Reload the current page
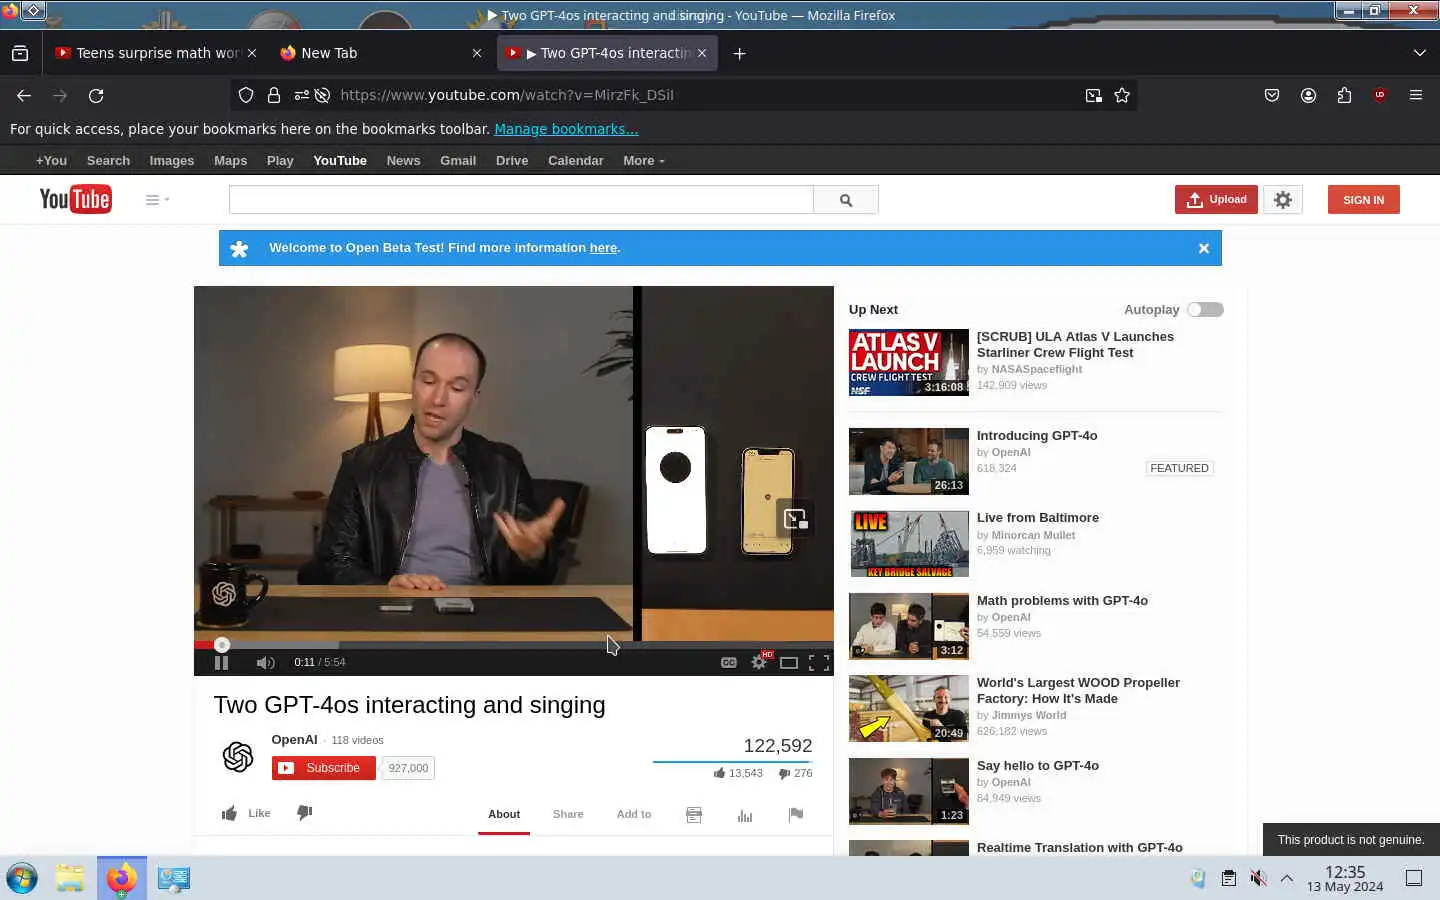Image resolution: width=1440 pixels, height=900 pixels. 96,96
